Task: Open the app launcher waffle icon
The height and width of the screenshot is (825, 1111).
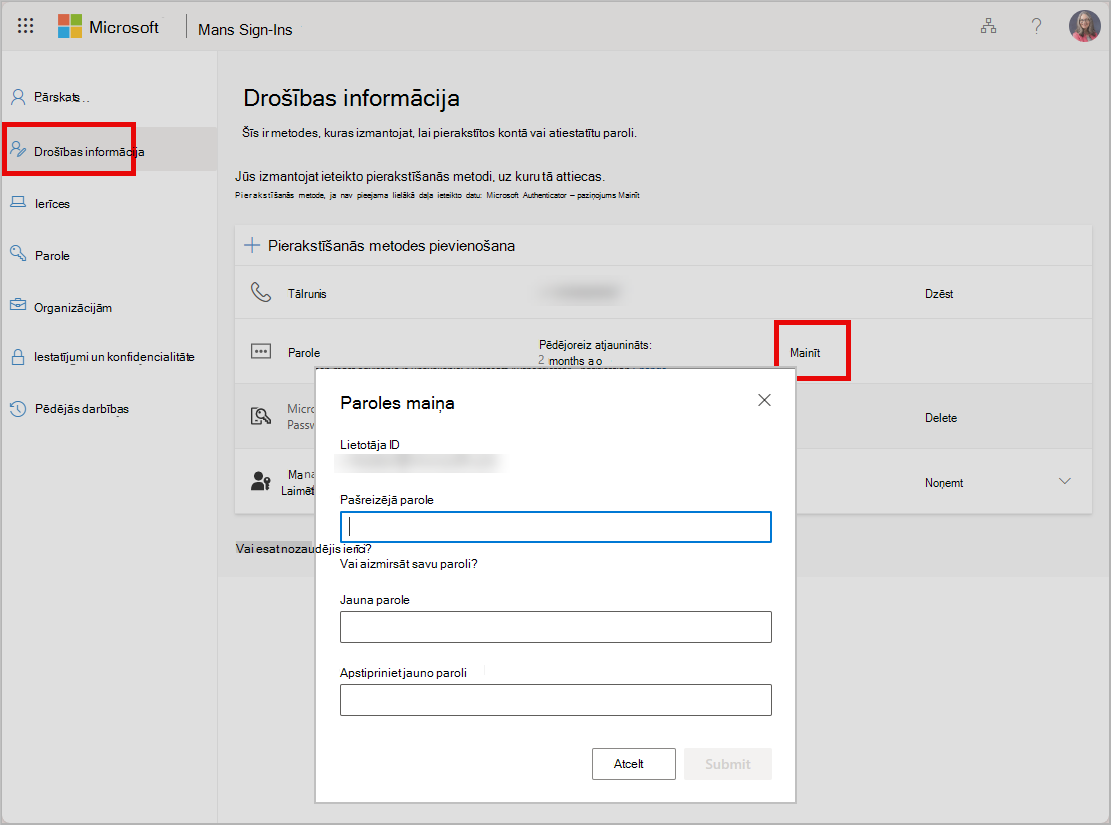Action: pyautogui.click(x=26, y=26)
